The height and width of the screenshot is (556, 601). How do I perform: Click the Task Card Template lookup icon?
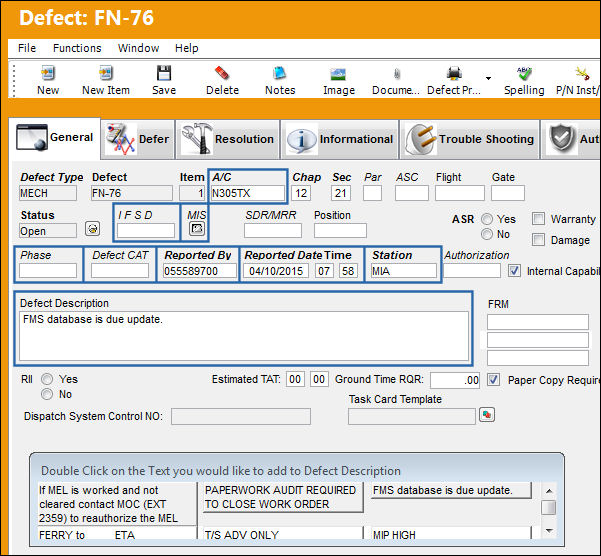tap(487, 415)
